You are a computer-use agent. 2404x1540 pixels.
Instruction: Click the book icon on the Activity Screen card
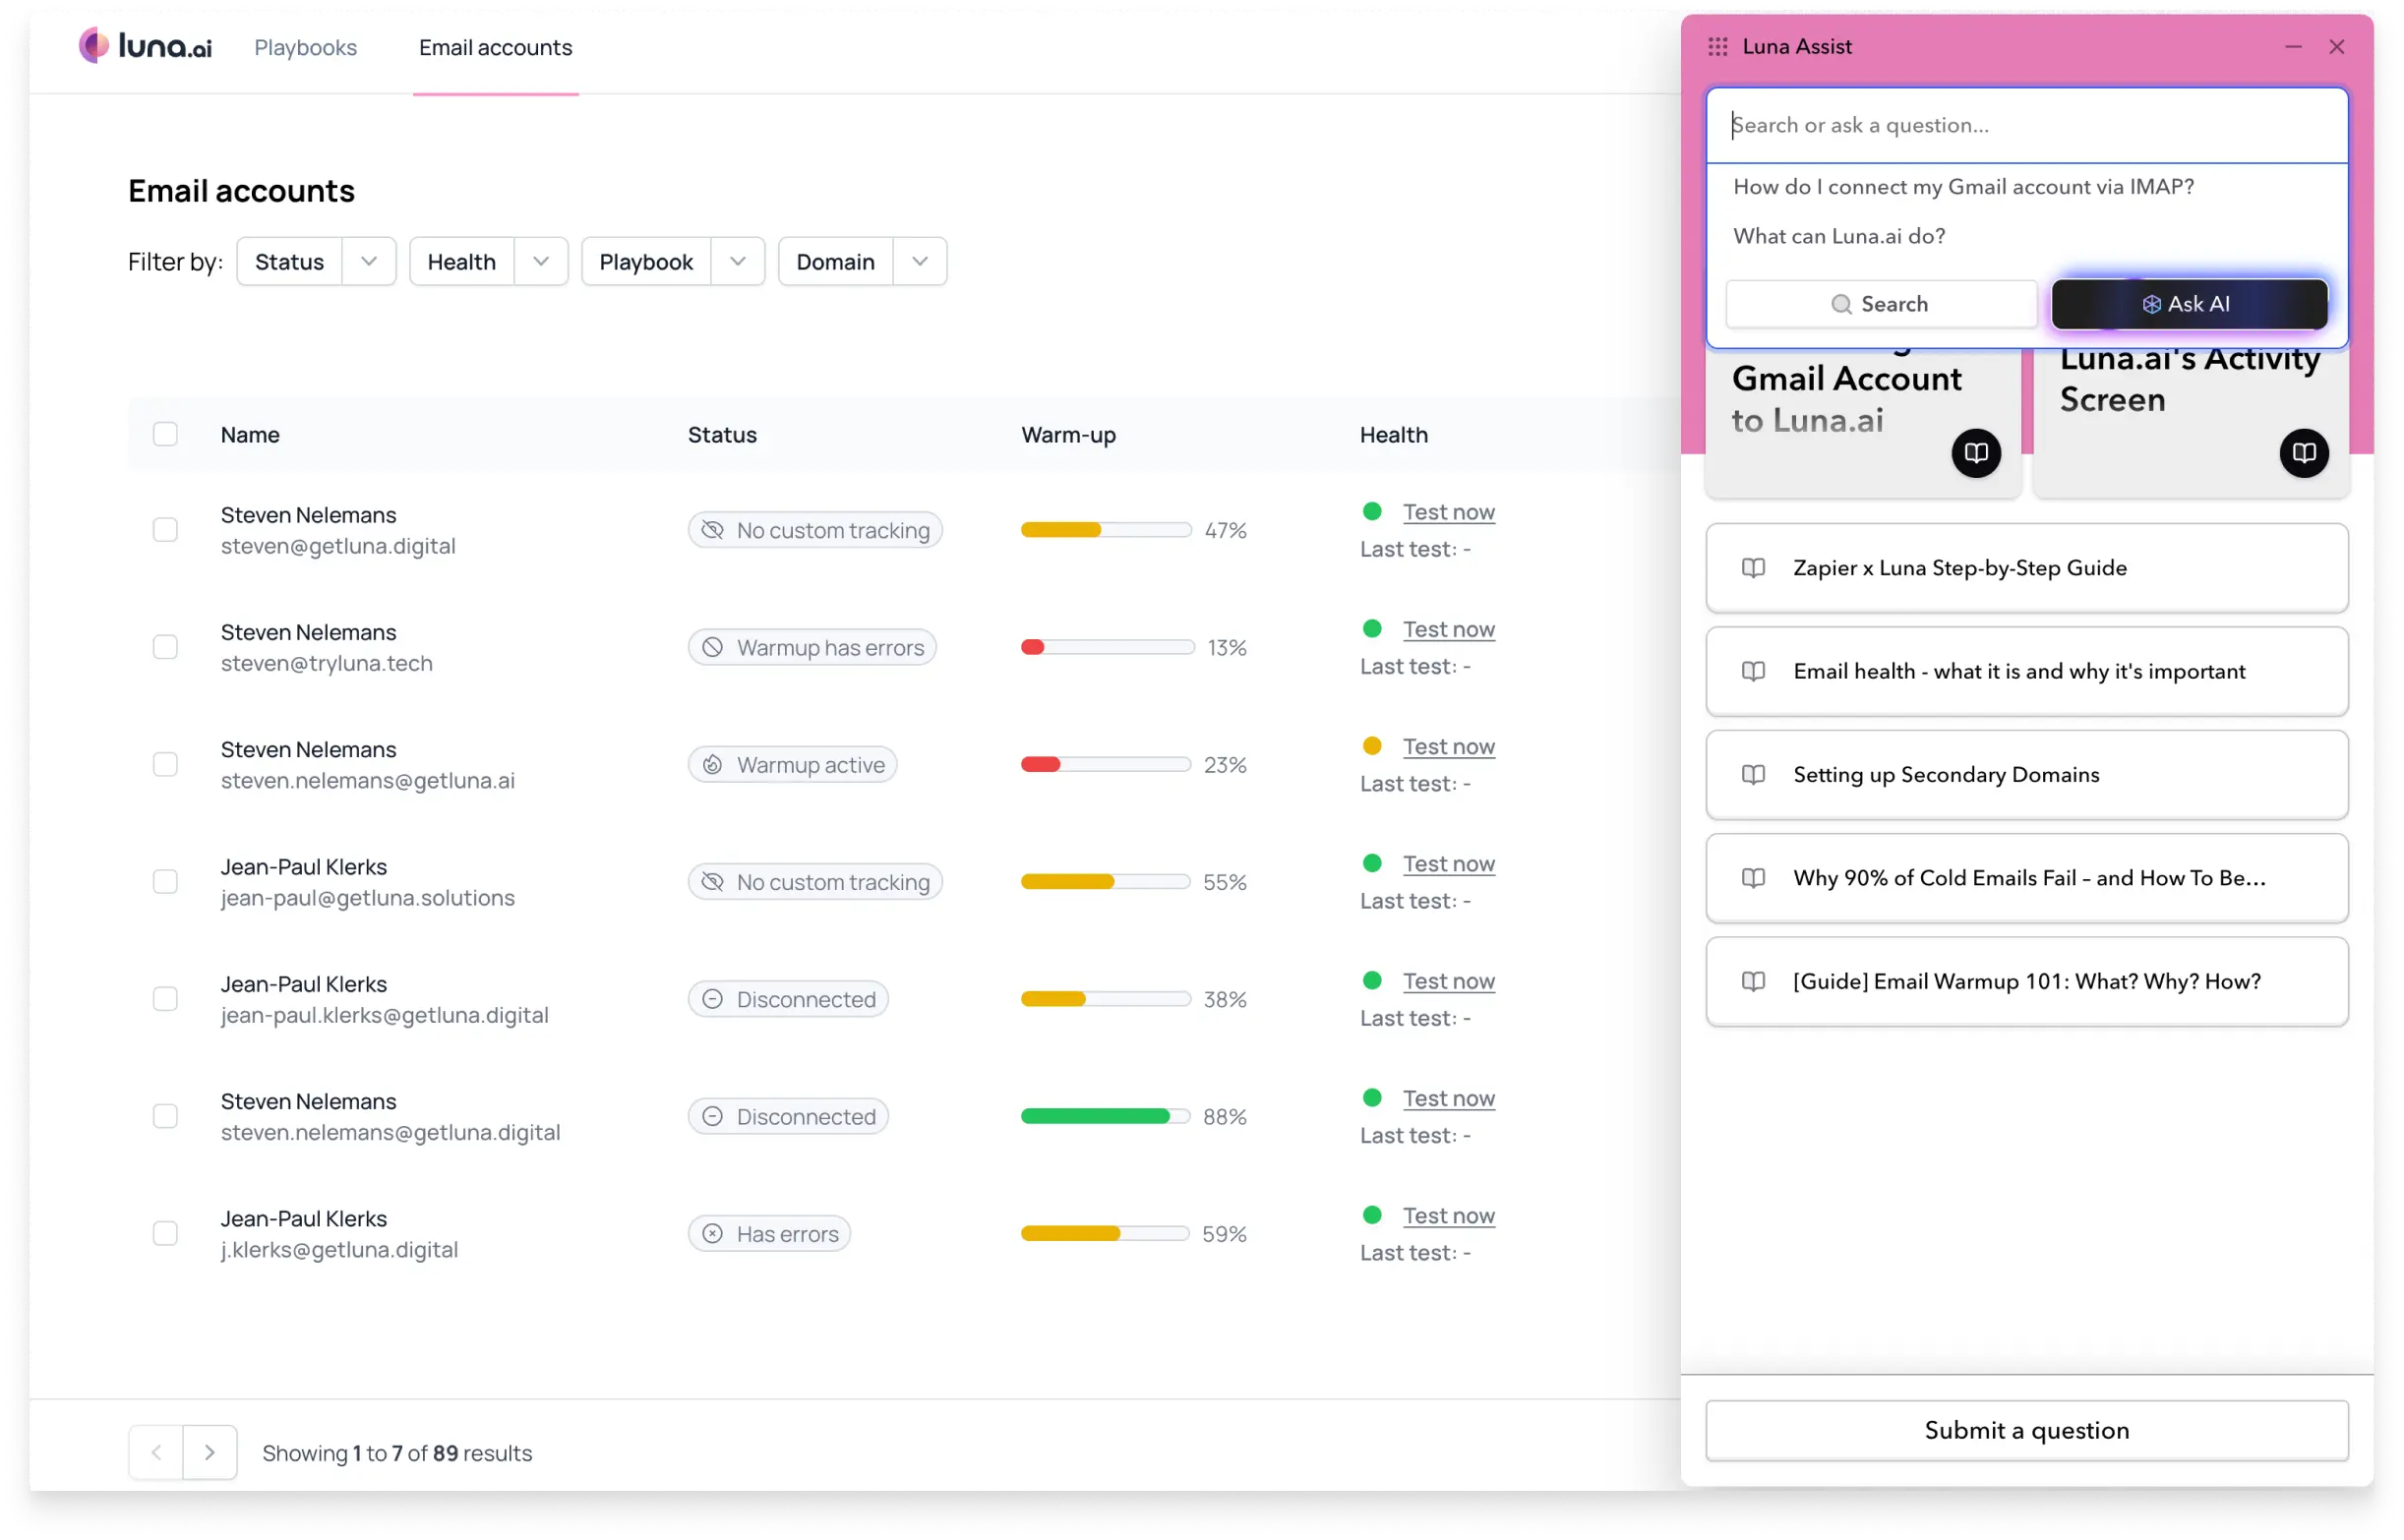click(x=2303, y=453)
